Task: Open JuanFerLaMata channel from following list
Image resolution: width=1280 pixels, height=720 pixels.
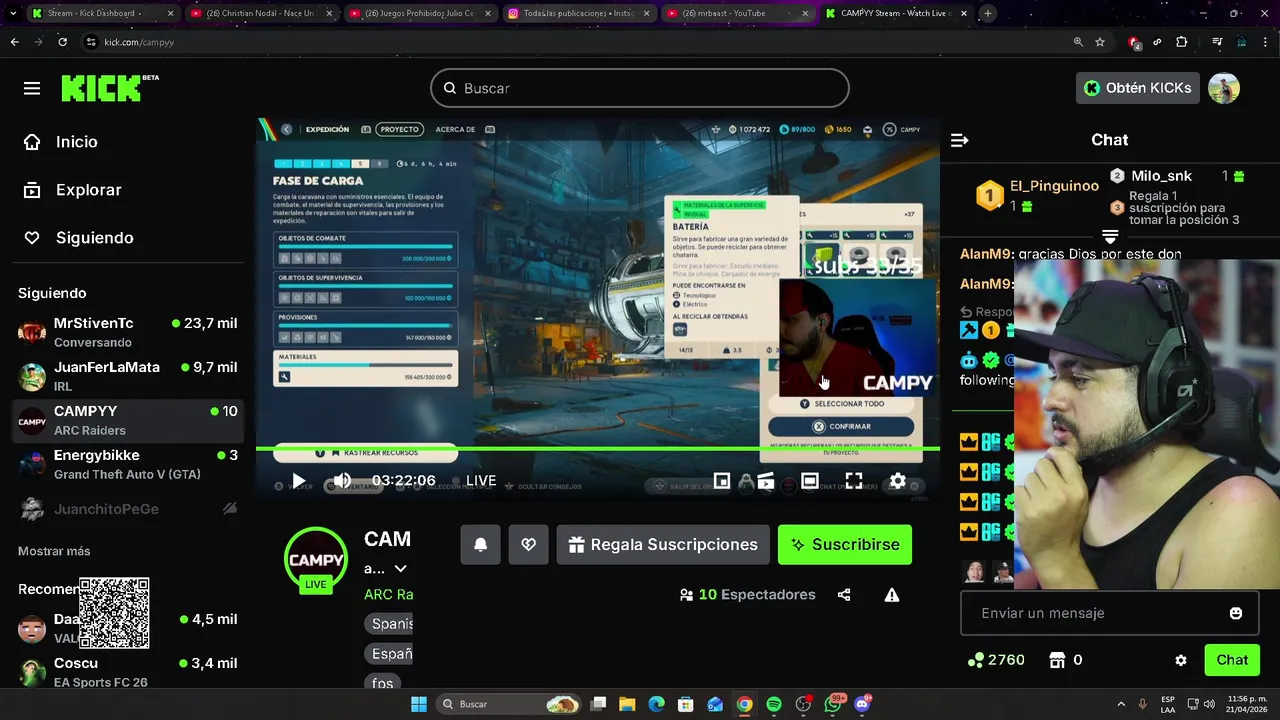Action: point(127,376)
